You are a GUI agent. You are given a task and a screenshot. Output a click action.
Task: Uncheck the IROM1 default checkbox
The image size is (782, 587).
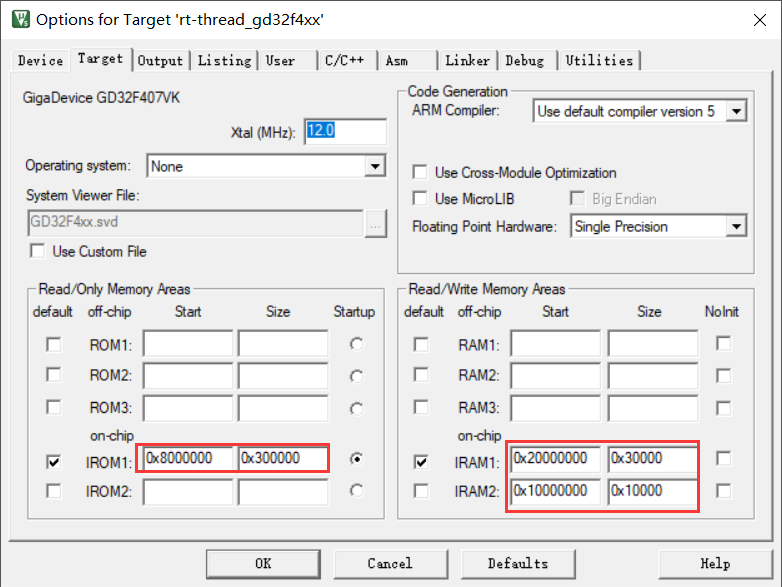(x=53, y=461)
